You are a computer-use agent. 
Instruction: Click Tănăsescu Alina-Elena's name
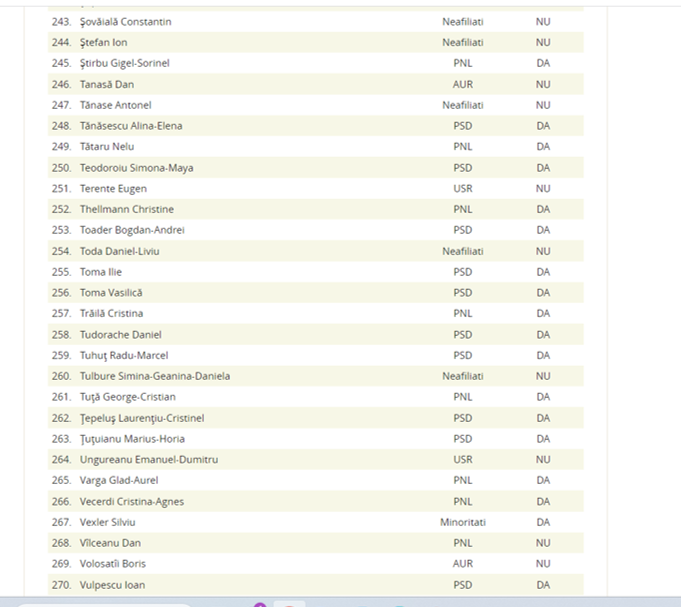click(x=130, y=126)
